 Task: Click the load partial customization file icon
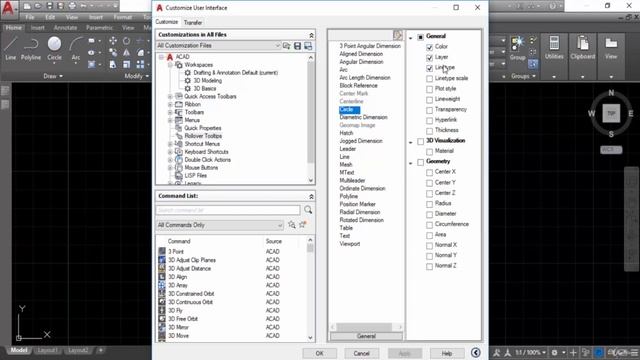[287, 46]
